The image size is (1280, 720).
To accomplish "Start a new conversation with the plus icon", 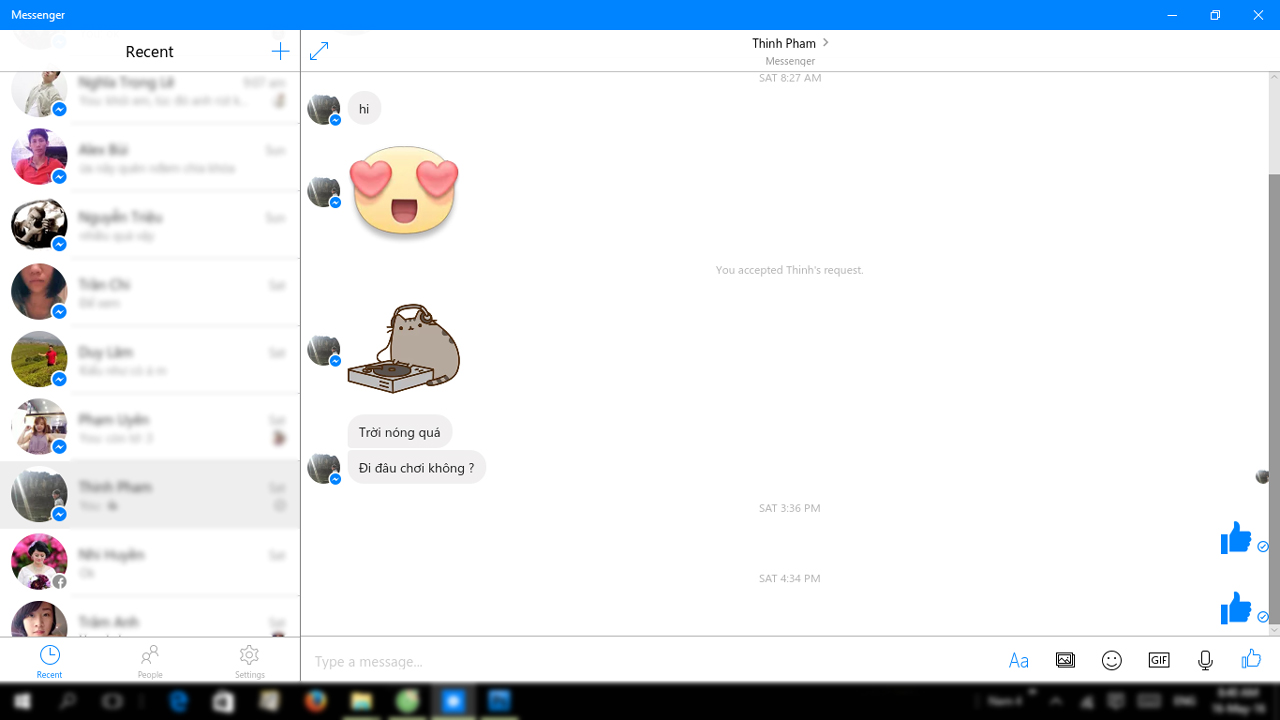I will tap(280, 51).
